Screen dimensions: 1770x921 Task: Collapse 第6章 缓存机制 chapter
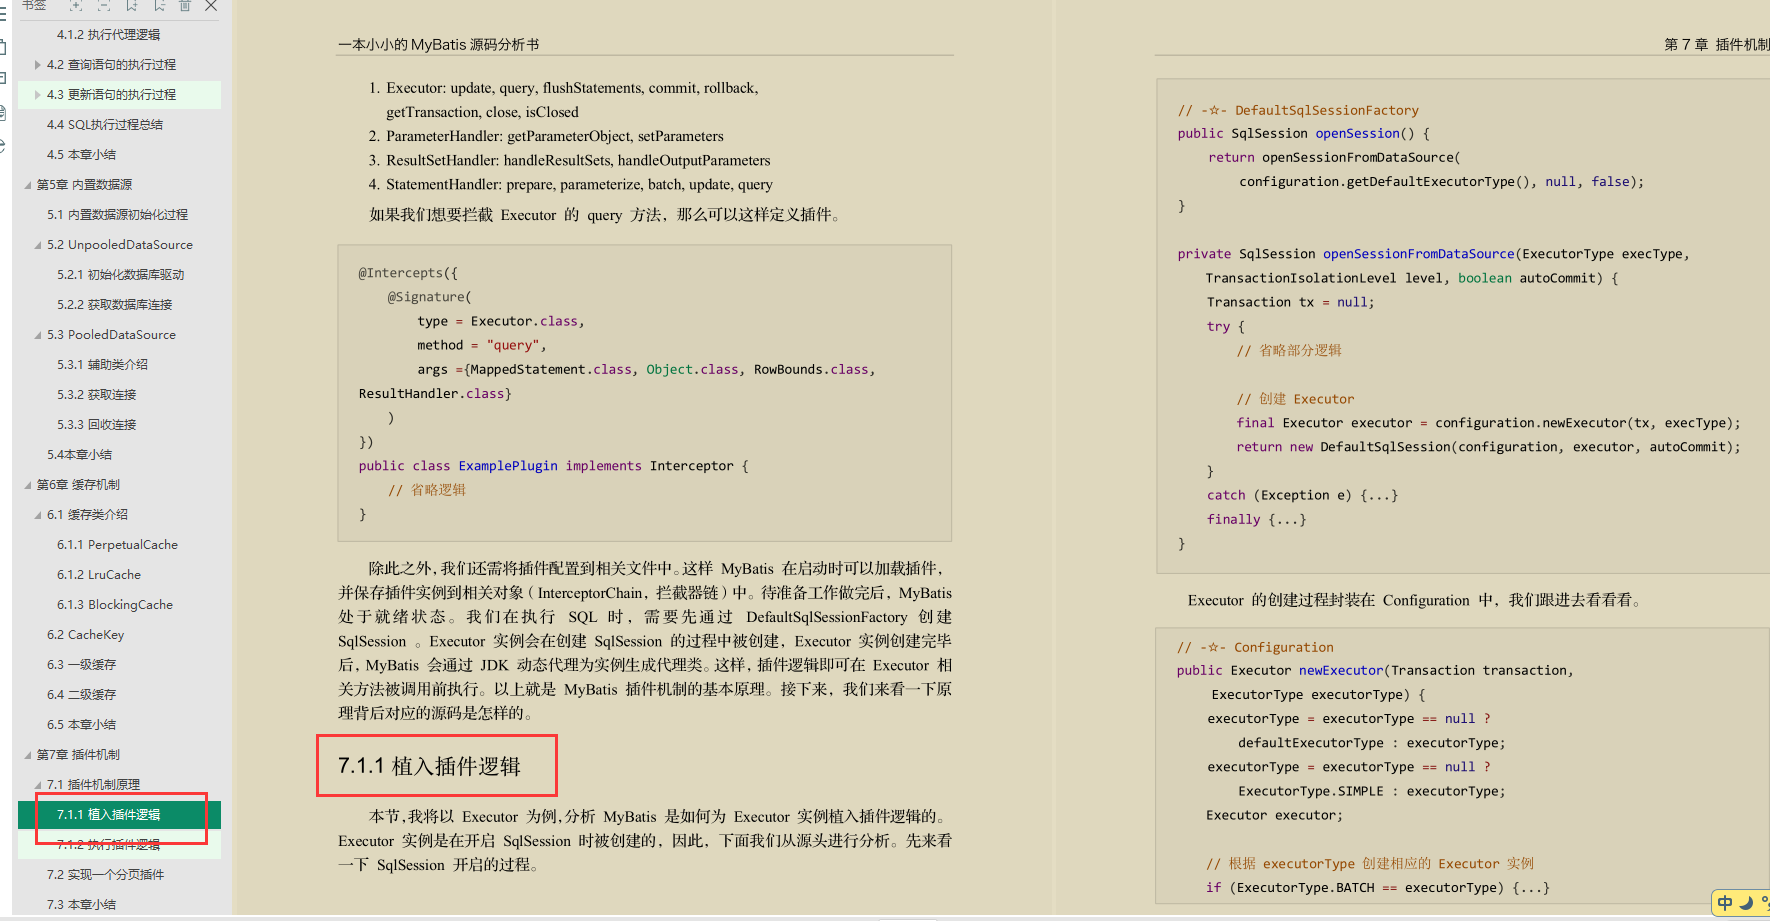pos(28,485)
